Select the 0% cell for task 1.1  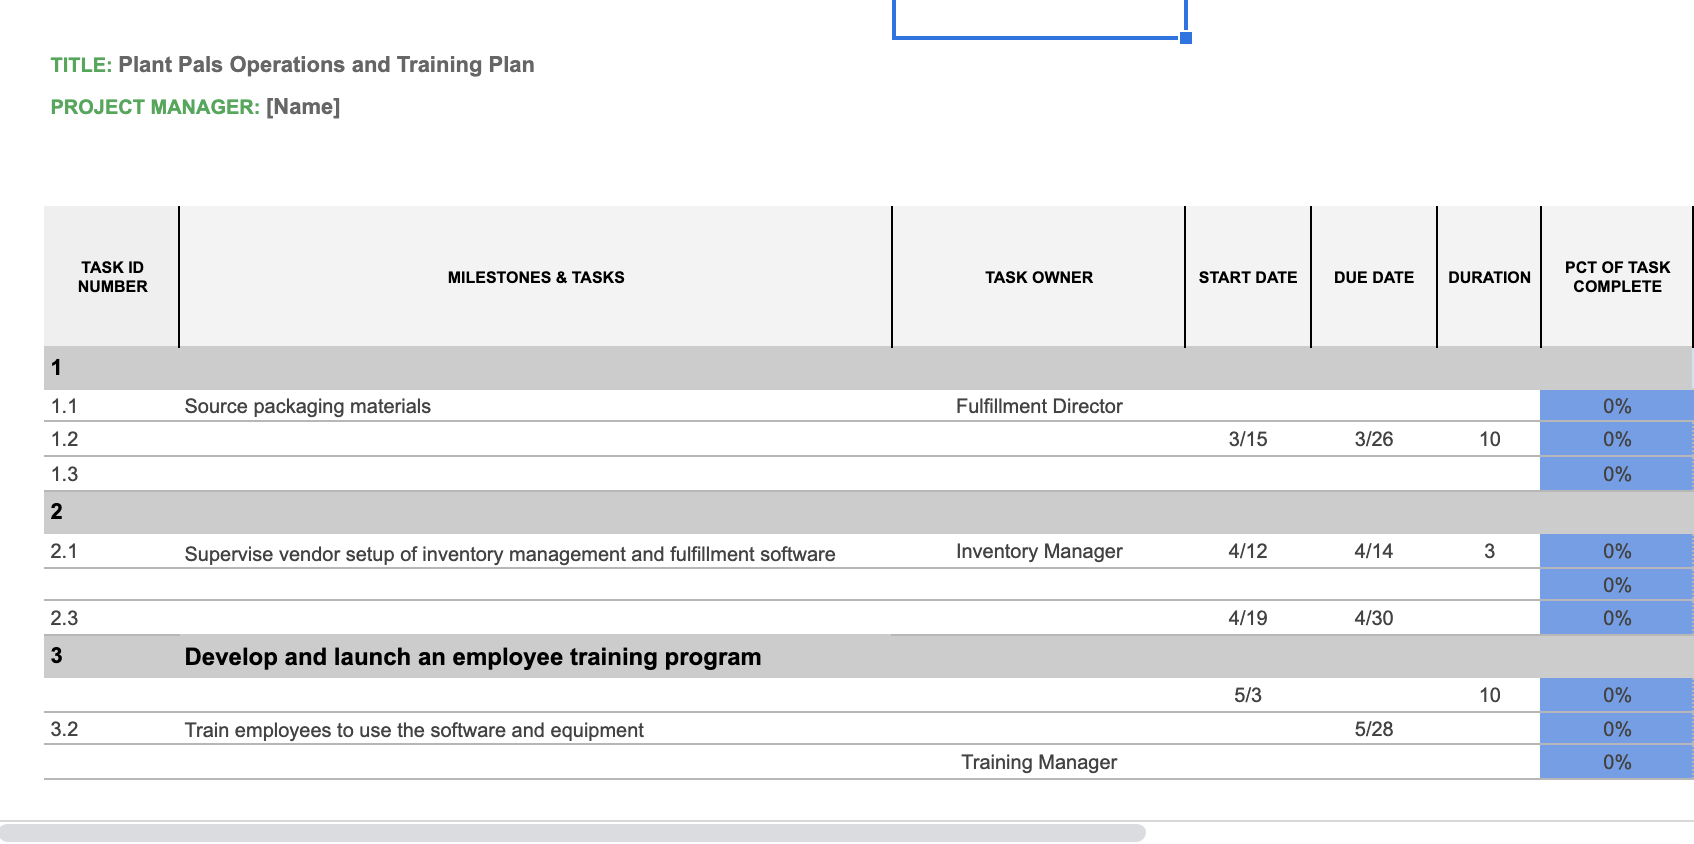coord(1617,406)
